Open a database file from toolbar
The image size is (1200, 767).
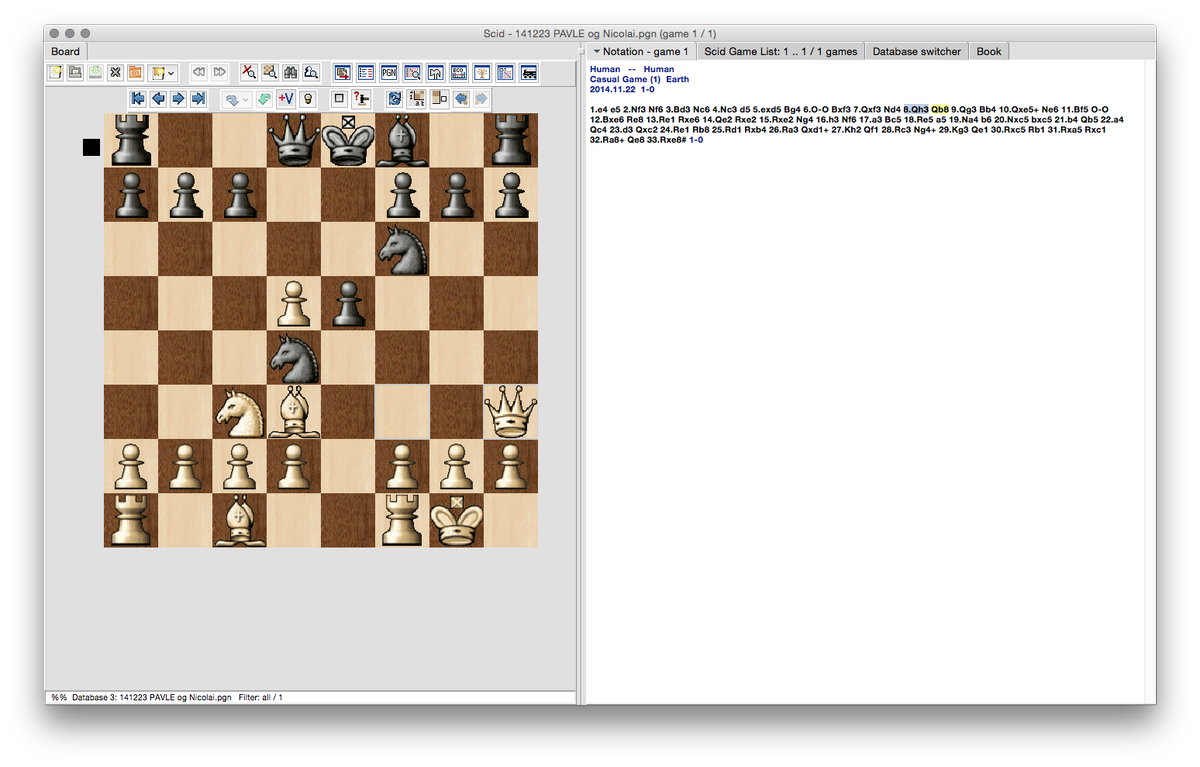tap(75, 72)
